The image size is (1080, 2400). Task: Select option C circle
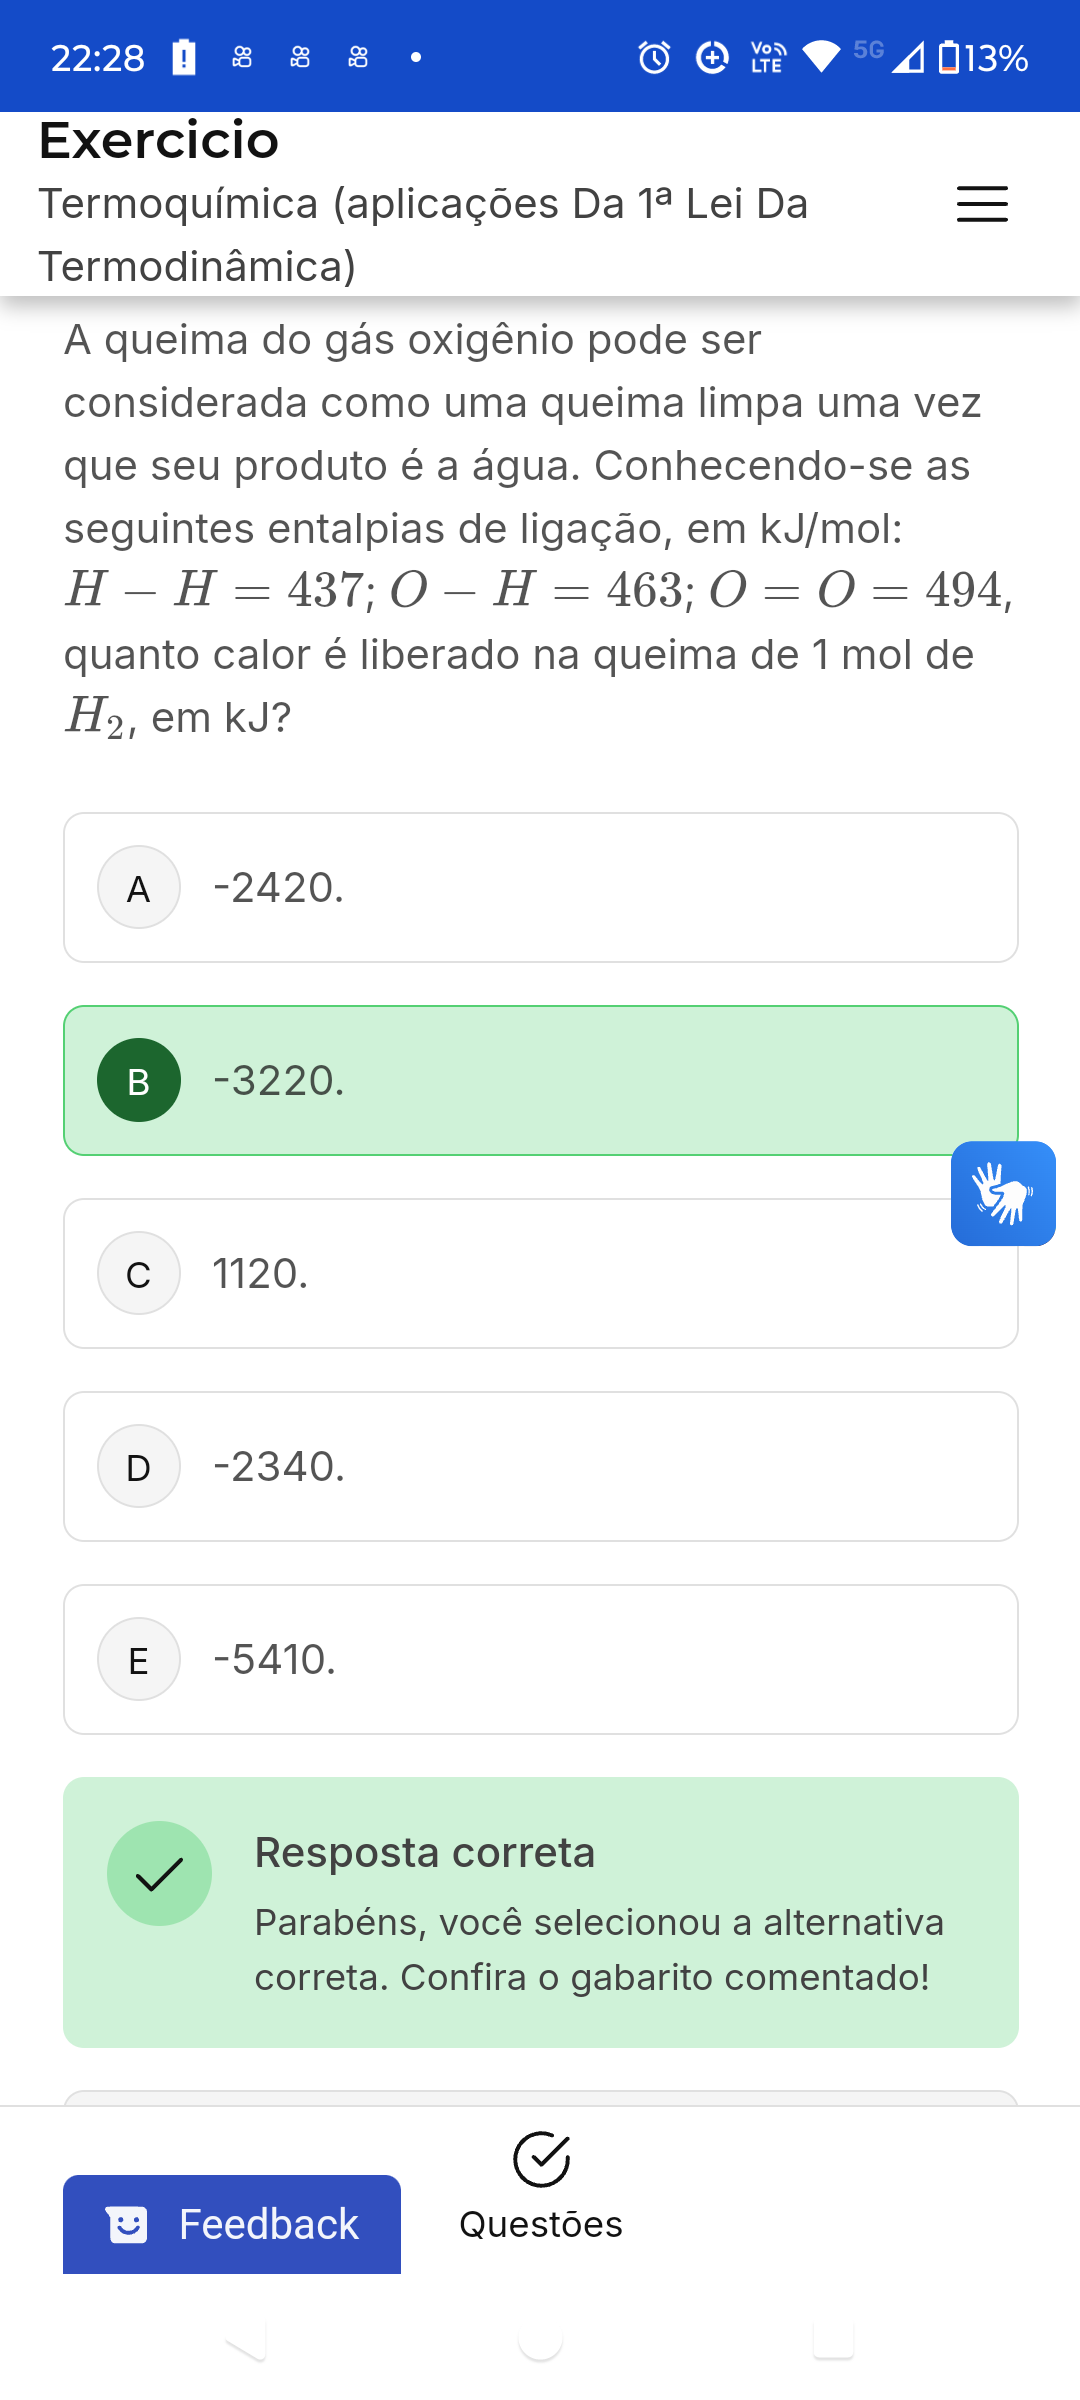coord(139,1273)
